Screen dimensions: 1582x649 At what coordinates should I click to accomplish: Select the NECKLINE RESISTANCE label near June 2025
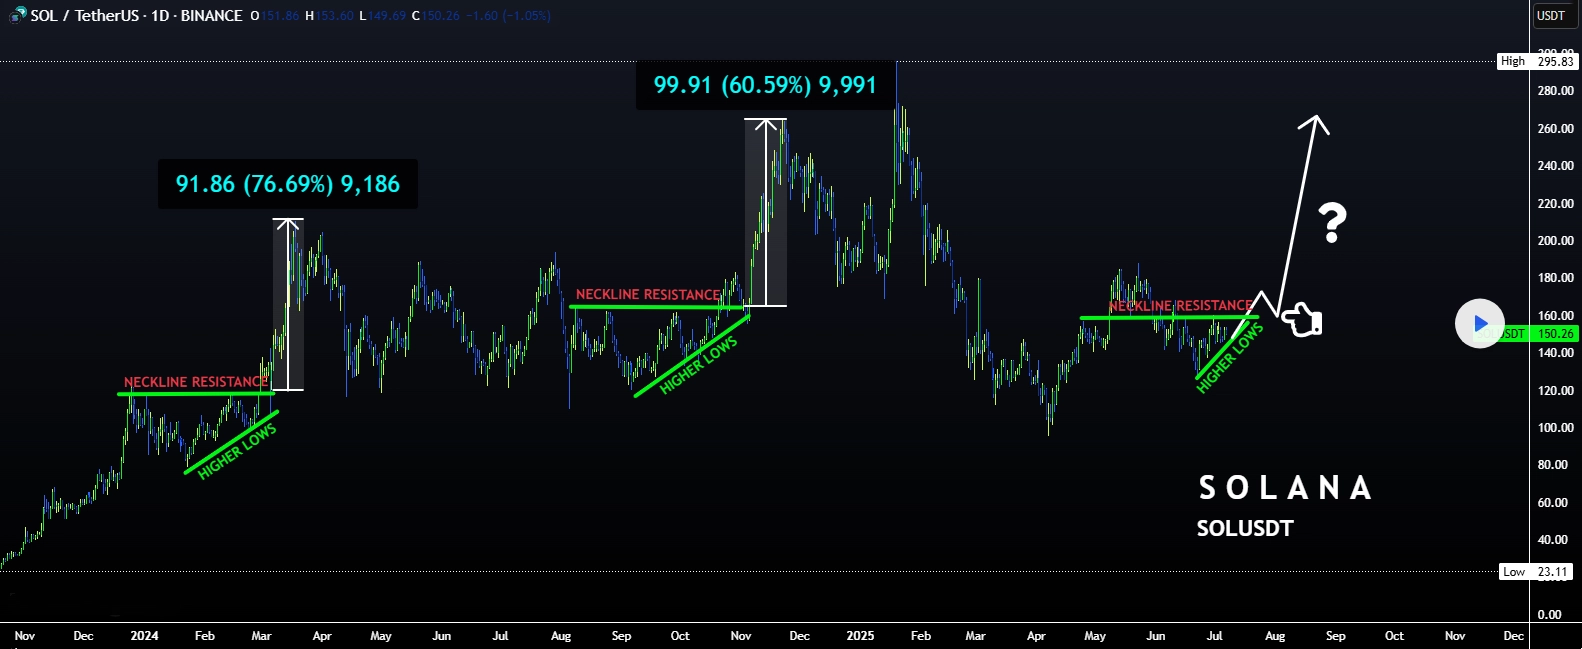(1181, 305)
